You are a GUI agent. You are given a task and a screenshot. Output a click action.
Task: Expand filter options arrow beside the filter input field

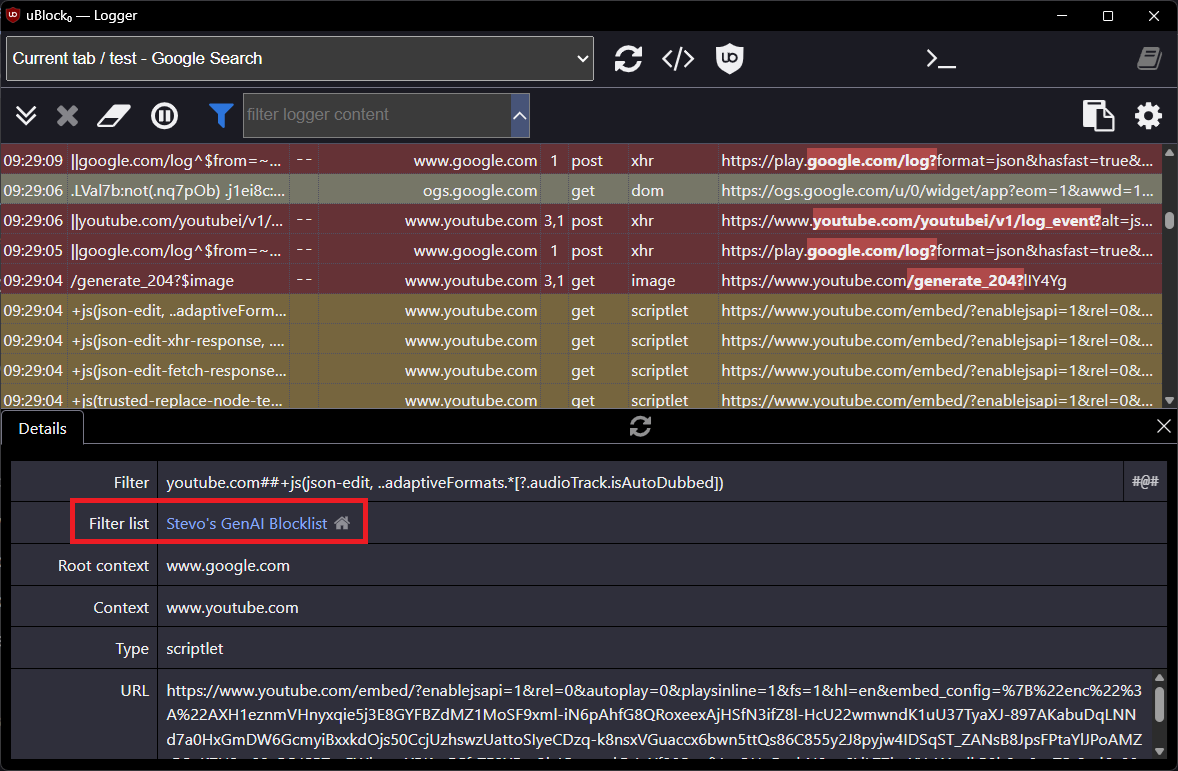(520, 116)
